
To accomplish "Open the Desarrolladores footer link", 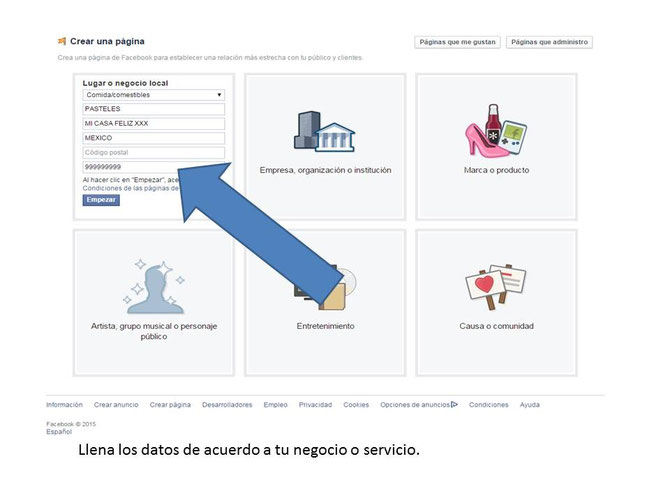I will (227, 405).
